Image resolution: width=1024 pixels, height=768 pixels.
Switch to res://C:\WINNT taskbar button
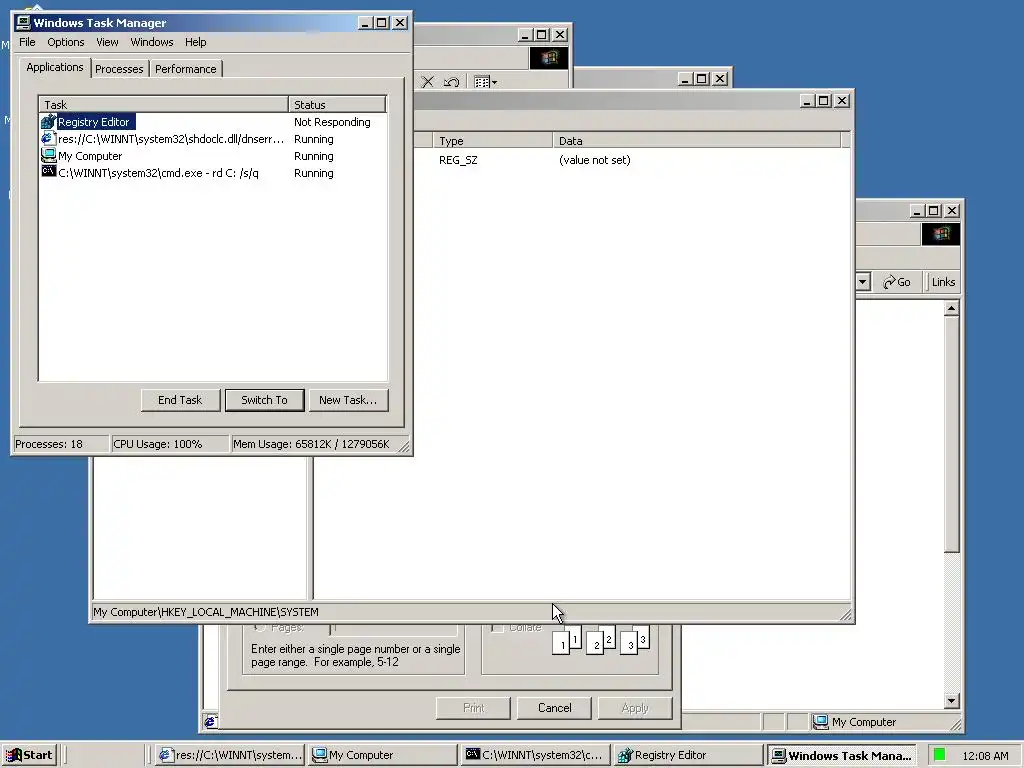tap(231, 755)
